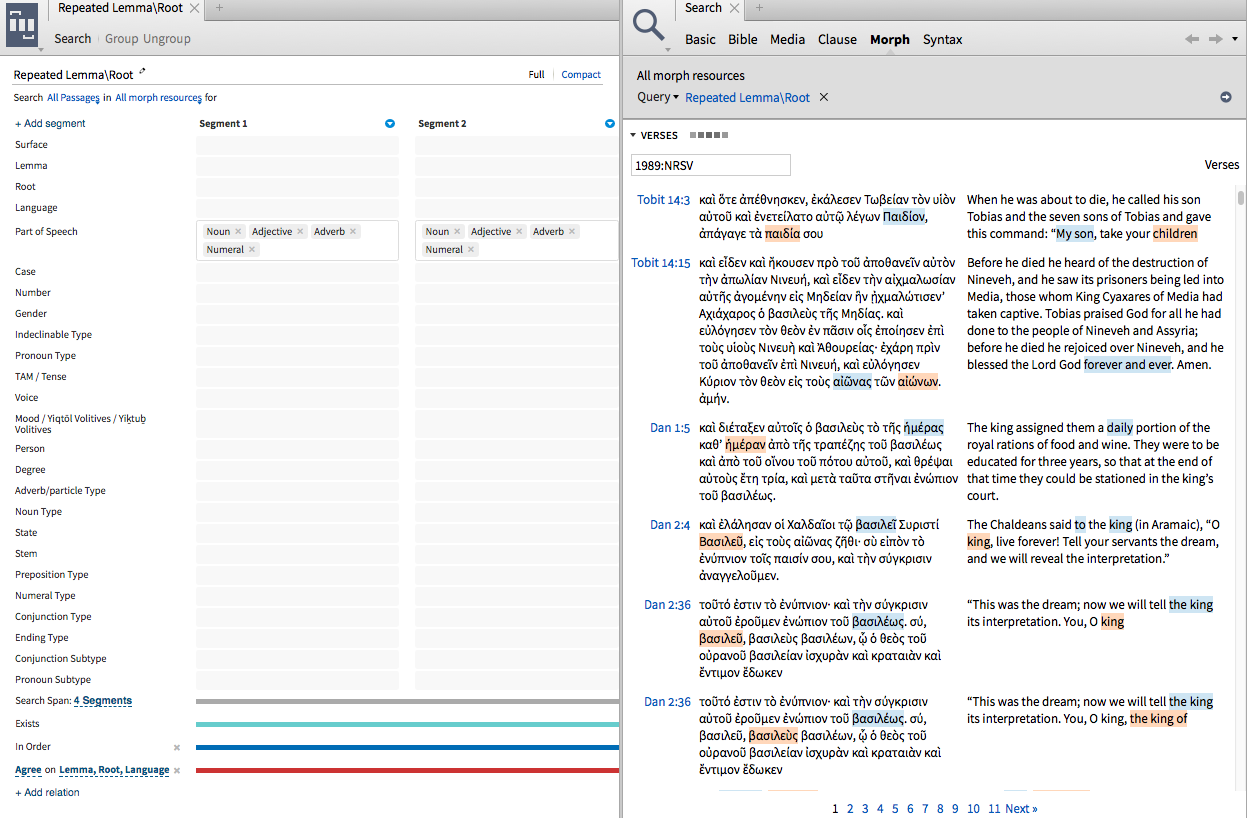Go to results page 2
Image resolution: width=1247 pixels, height=818 pixels.
pos(850,808)
